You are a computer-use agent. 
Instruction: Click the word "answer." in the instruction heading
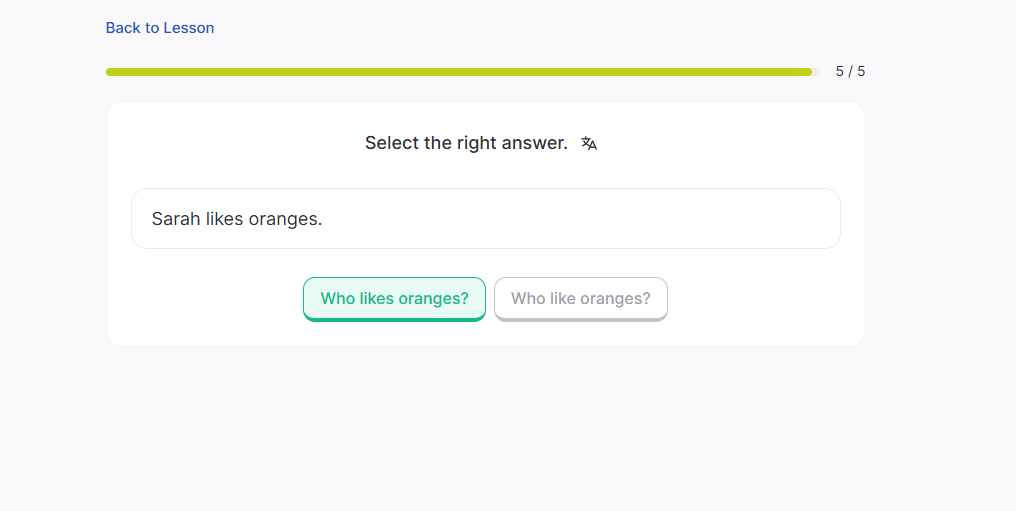[x=534, y=143]
